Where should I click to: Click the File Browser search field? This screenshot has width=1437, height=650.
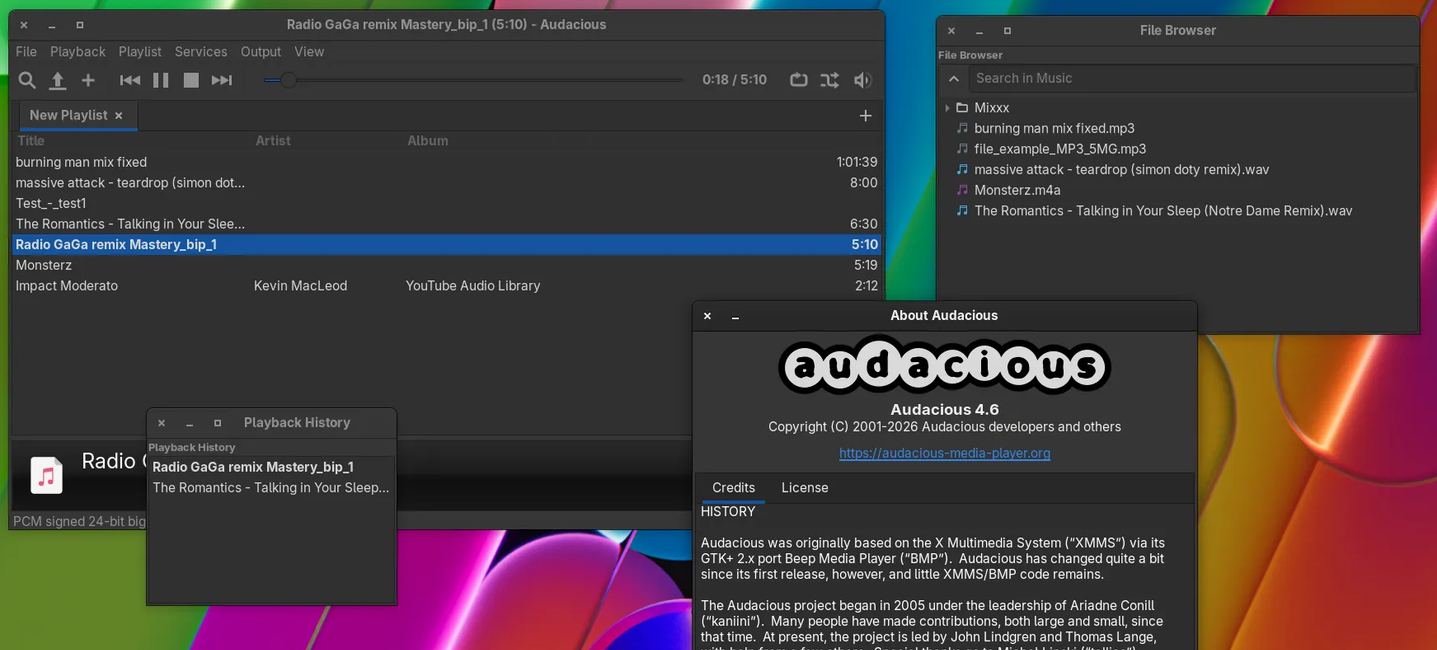click(x=1193, y=78)
